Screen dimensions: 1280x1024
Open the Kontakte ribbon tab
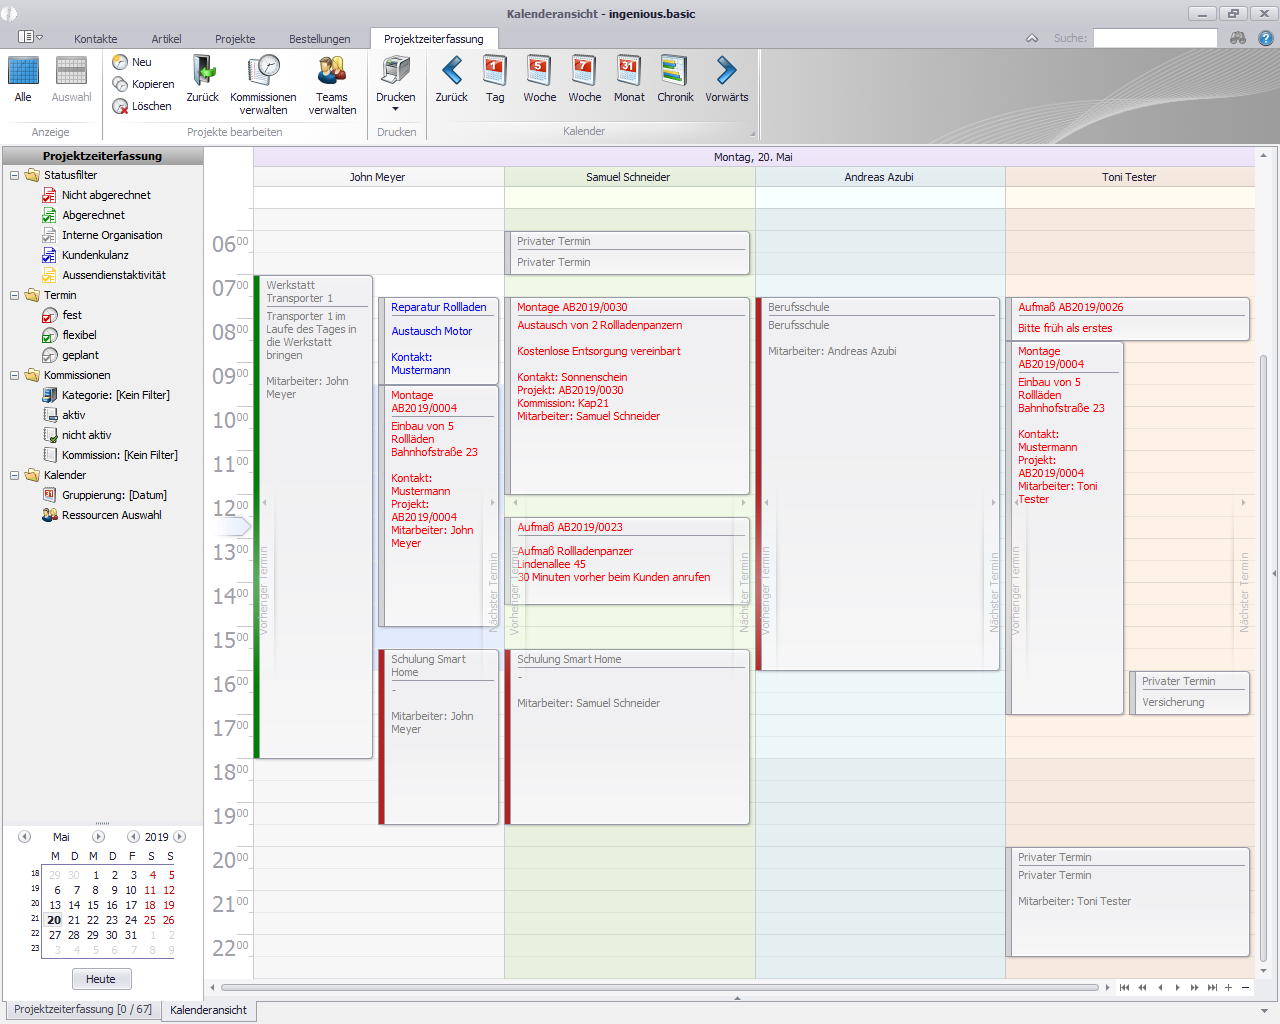[95, 39]
